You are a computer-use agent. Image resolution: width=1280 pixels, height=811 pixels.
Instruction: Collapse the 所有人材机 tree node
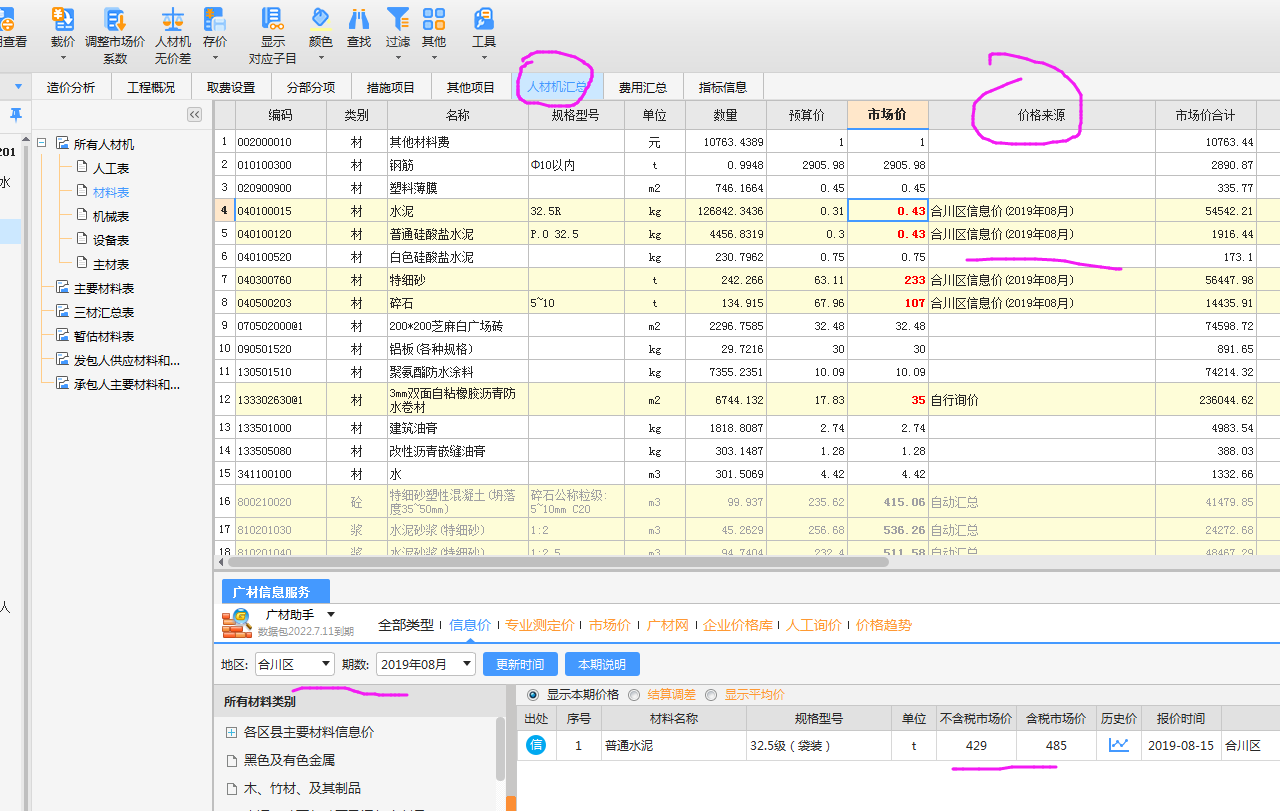(x=43, y=144)
